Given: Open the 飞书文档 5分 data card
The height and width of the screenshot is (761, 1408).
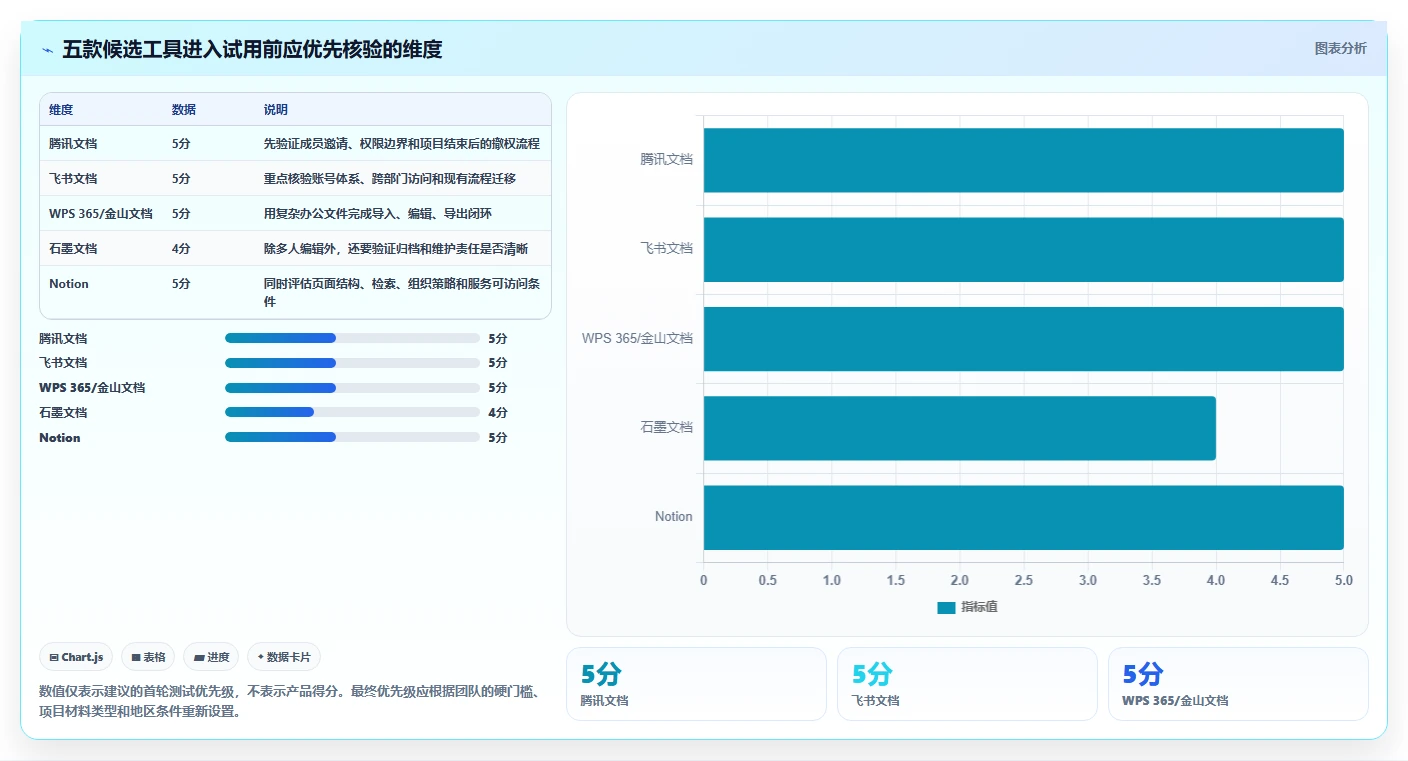Looking at the screenshot, I should pyautogui.click(x=967, y=684).
